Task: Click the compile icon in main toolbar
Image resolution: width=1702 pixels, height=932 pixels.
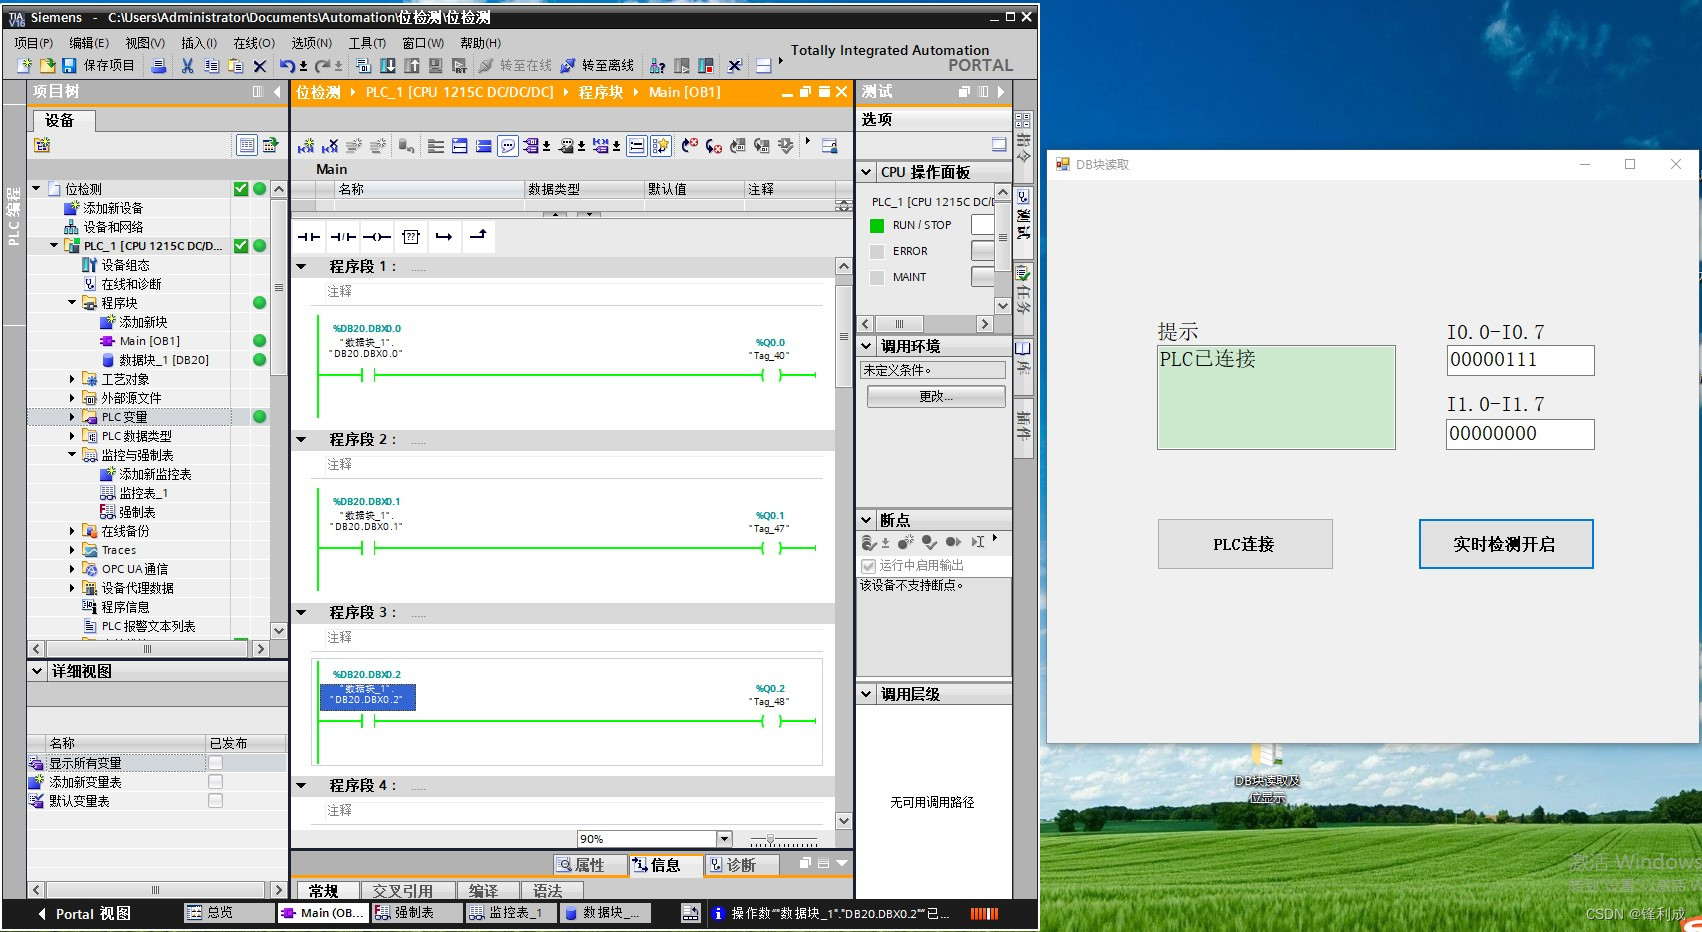Action: point(363,65)
